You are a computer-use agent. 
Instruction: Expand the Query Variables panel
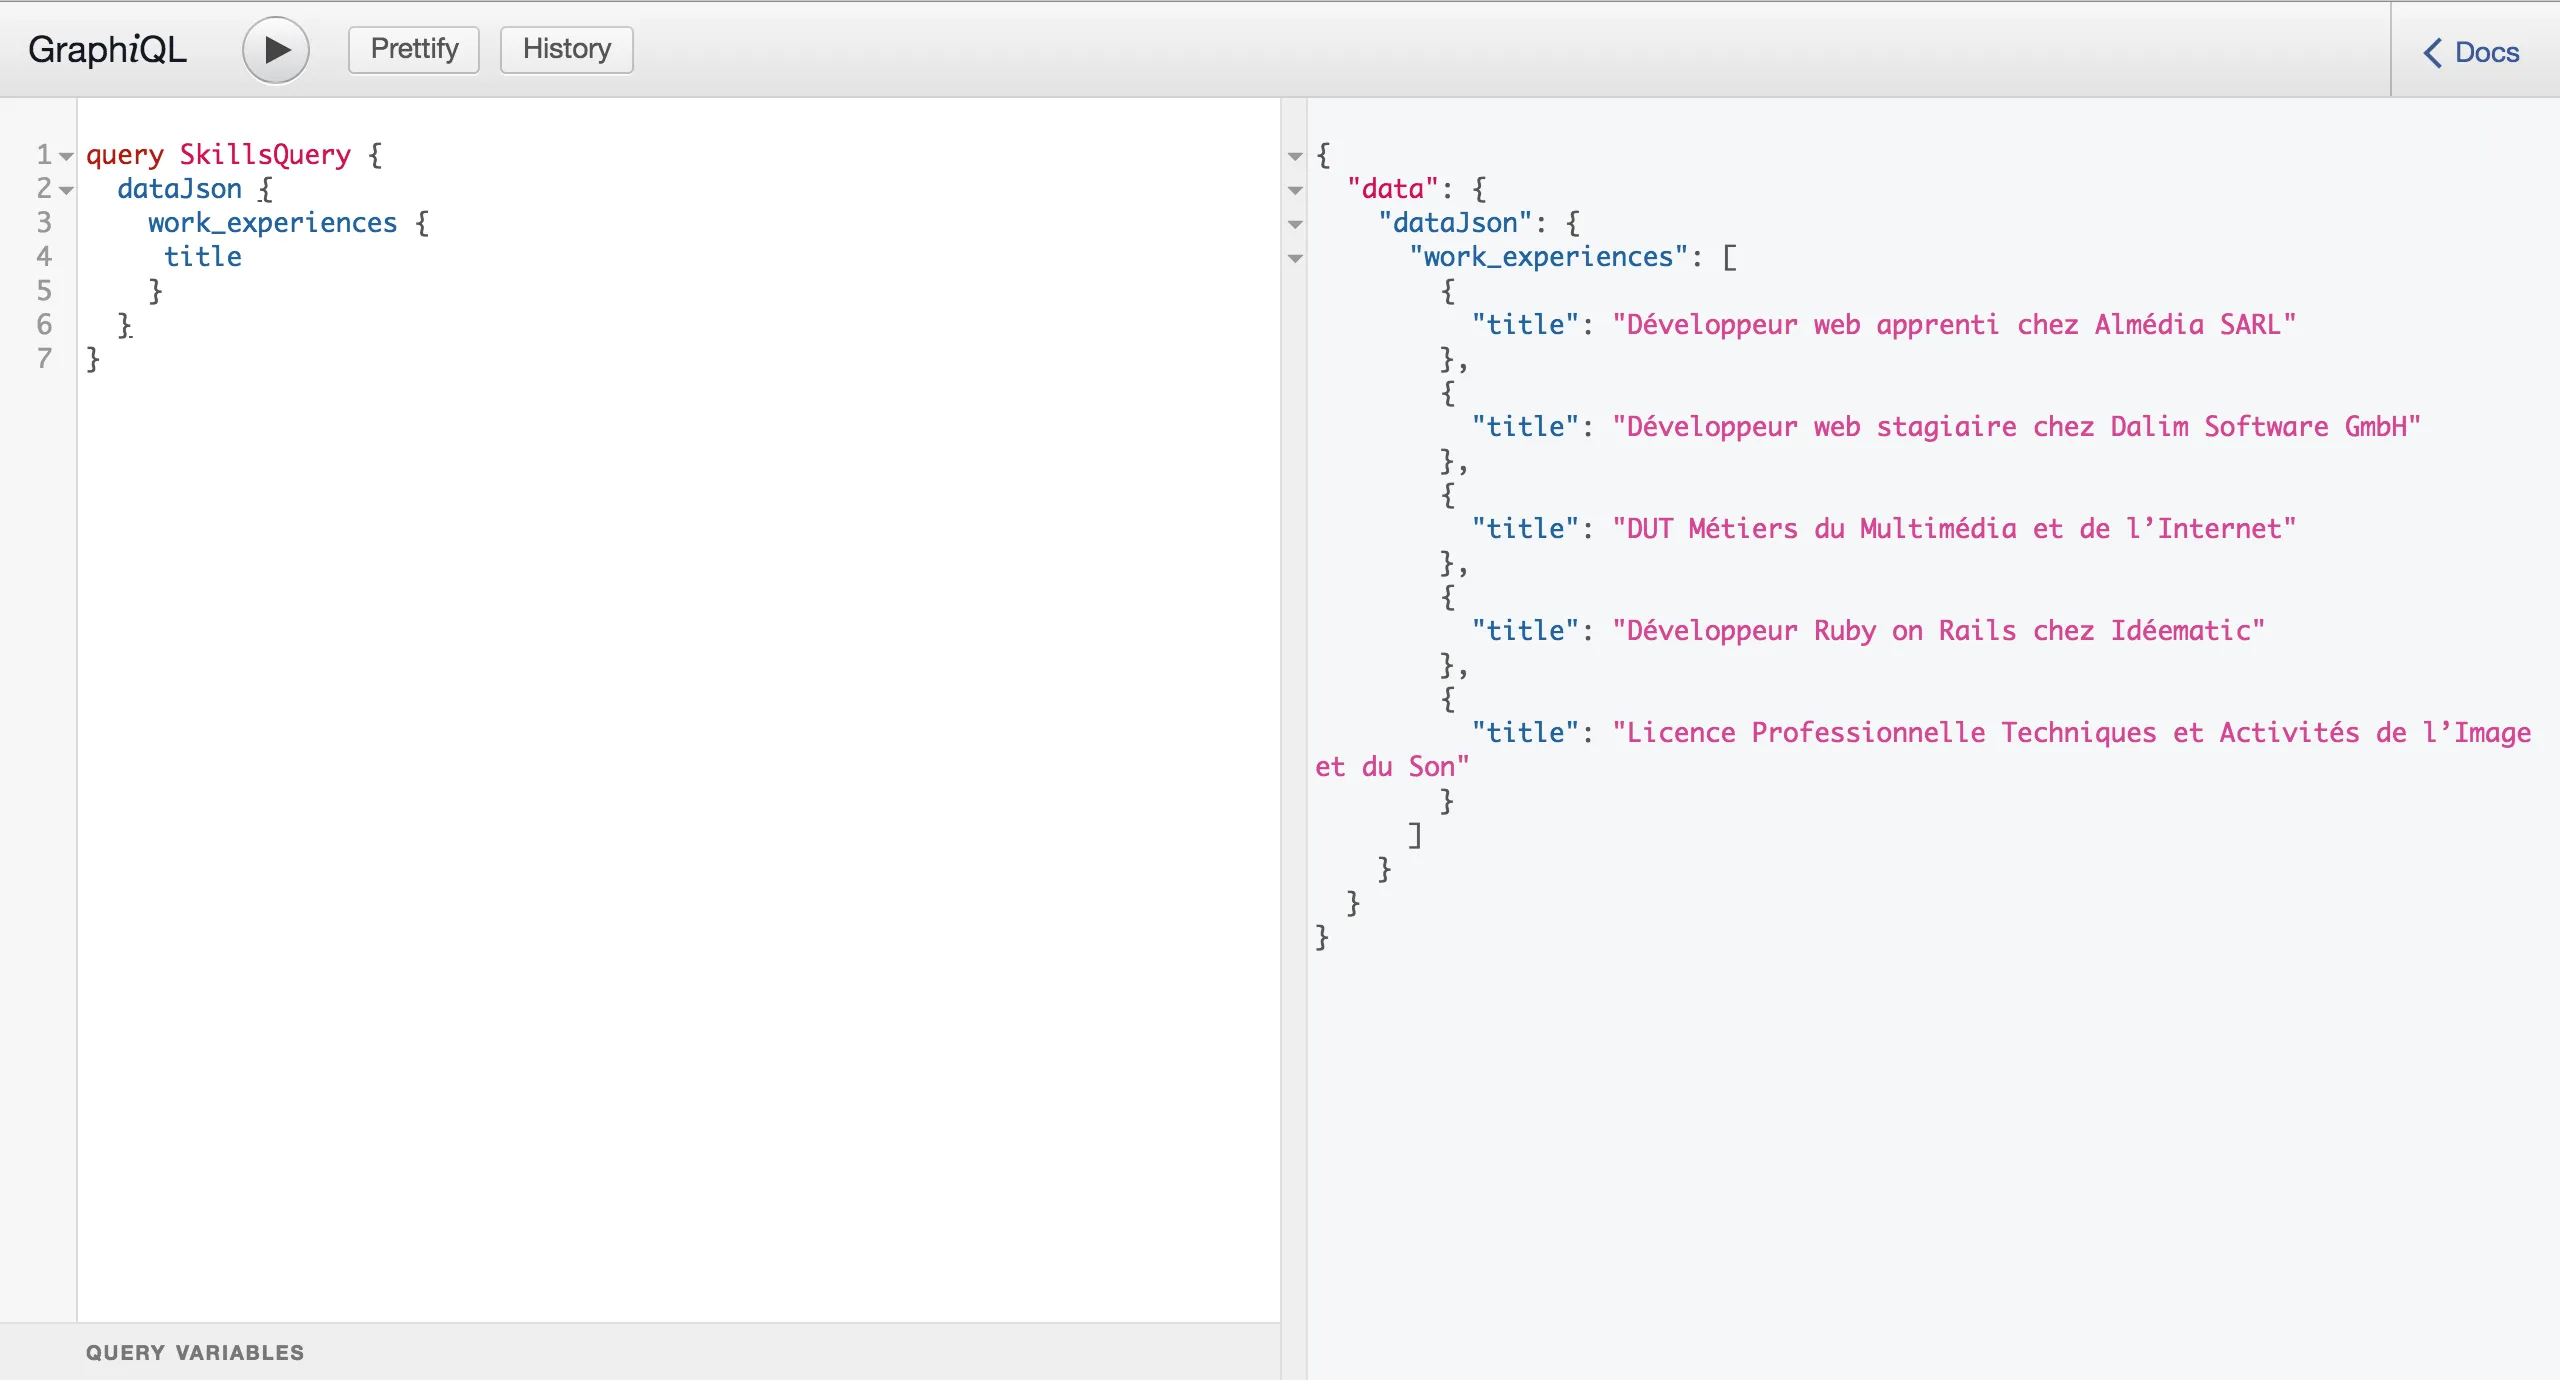click(195, 1352)
